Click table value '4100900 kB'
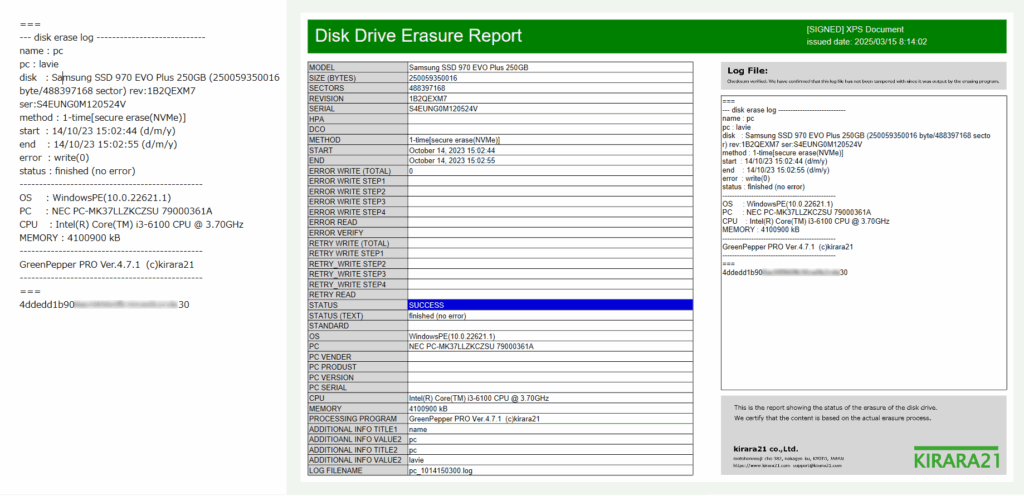Screen dimensions: 1024x496 click(428, 409)
